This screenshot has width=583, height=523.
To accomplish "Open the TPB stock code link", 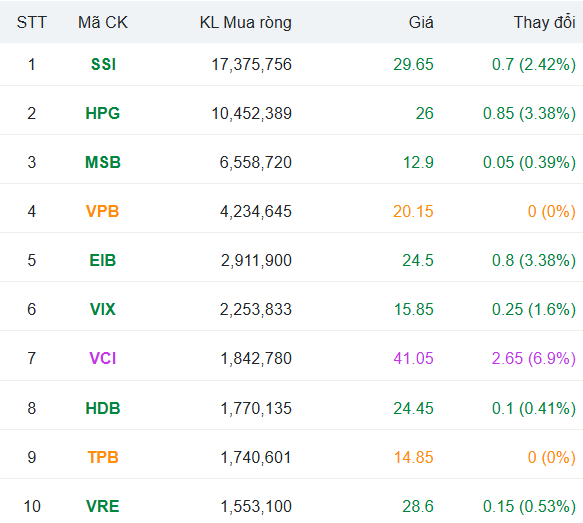I will coord(103,457).
